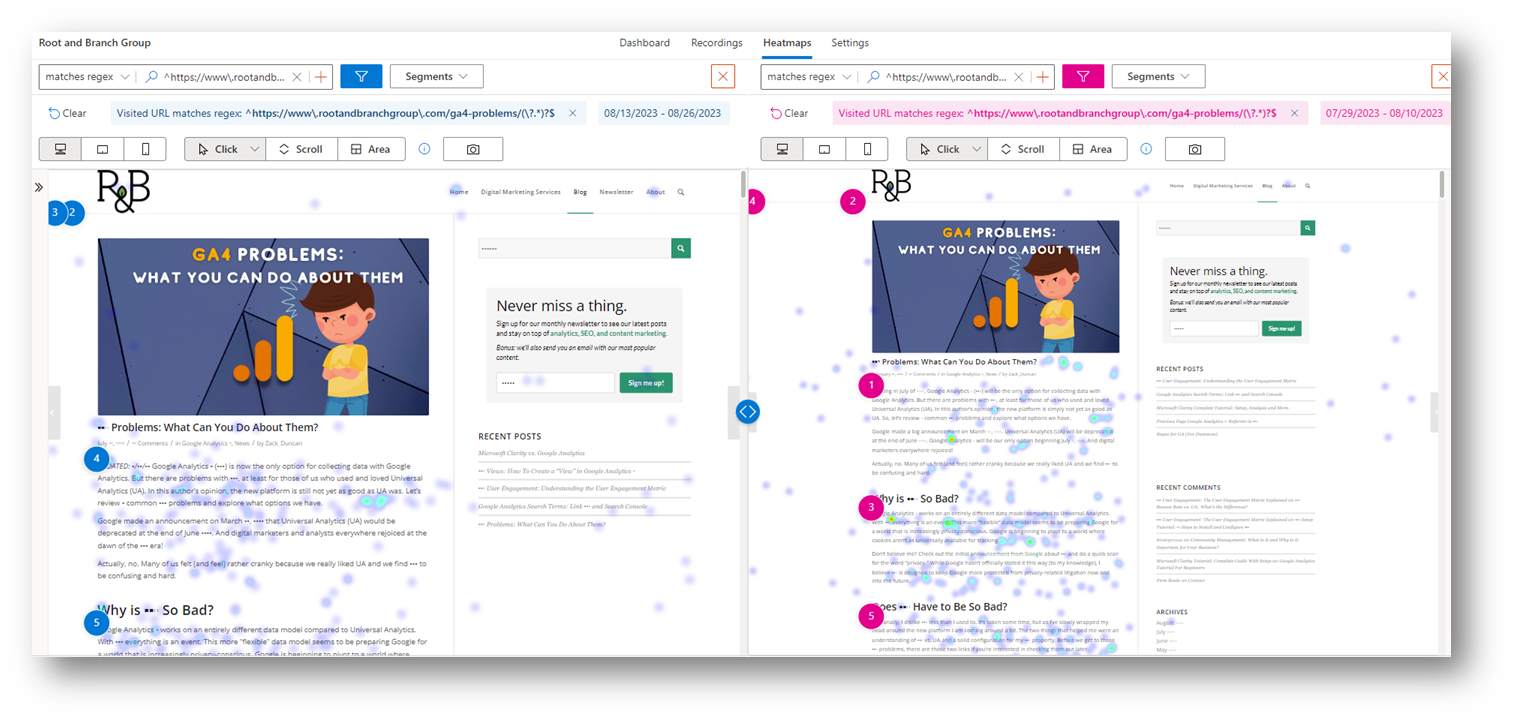Image resolution: width=1516 pixels, height=722 pixels.
Task: Add URL condition with plus in pink pane
Action: point(1043,76)
